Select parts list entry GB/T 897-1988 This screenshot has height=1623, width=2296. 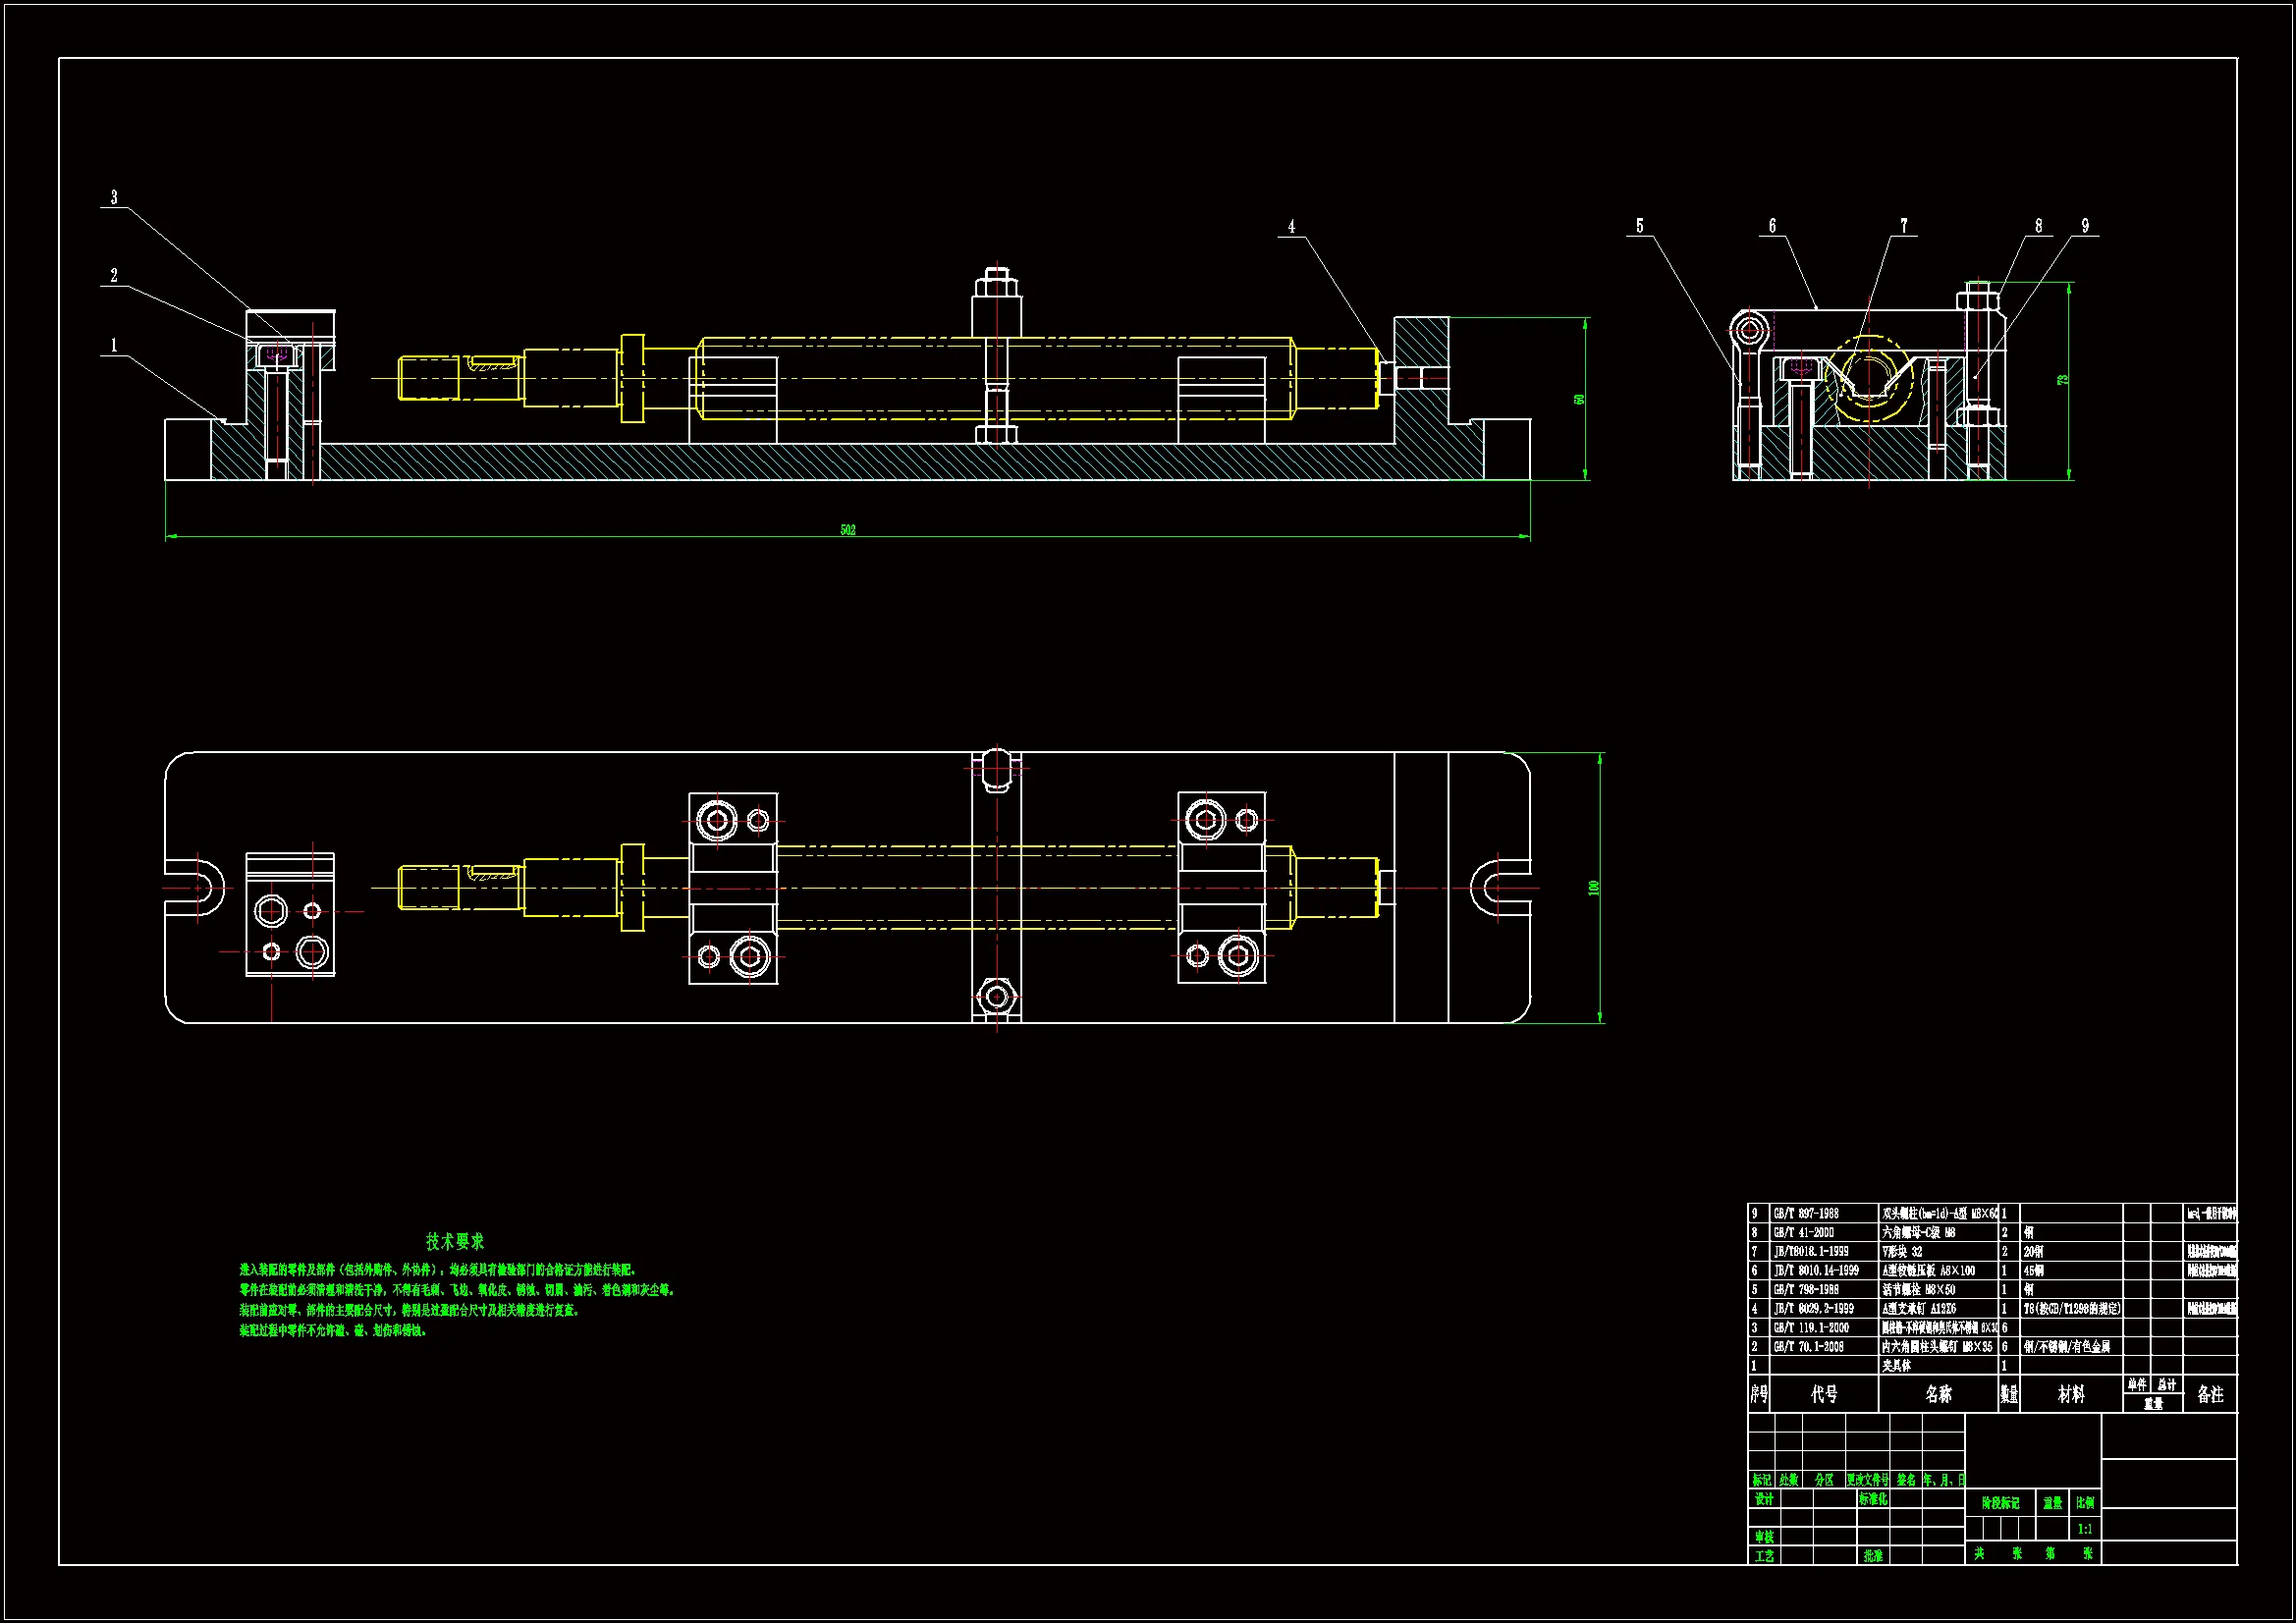pos(1806,1213)
